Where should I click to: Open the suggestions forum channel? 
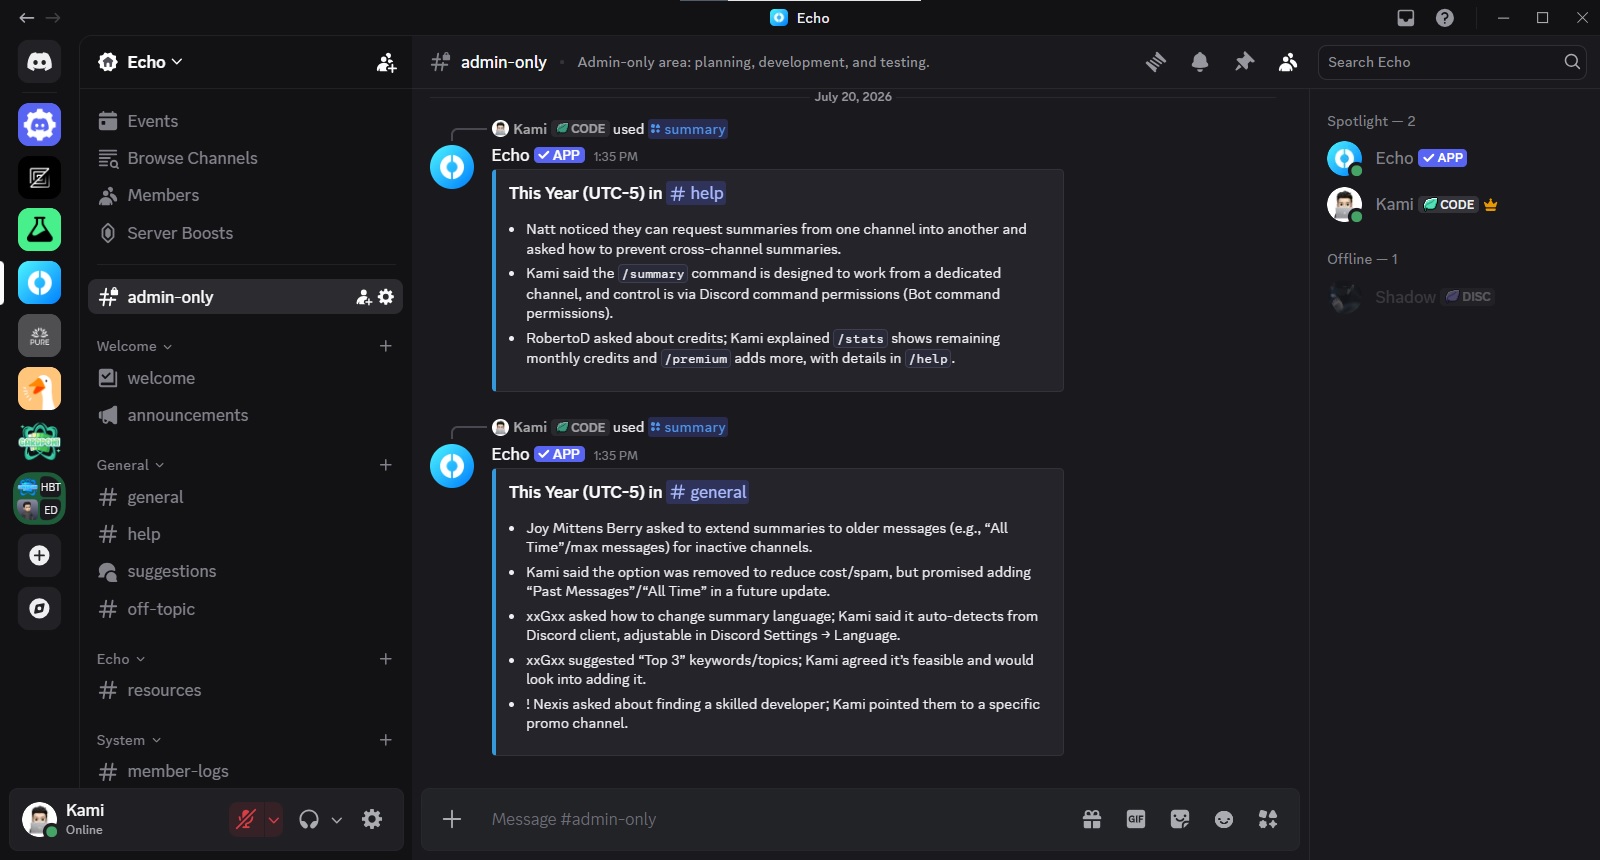pyautogui.click(x=245, y=571)
